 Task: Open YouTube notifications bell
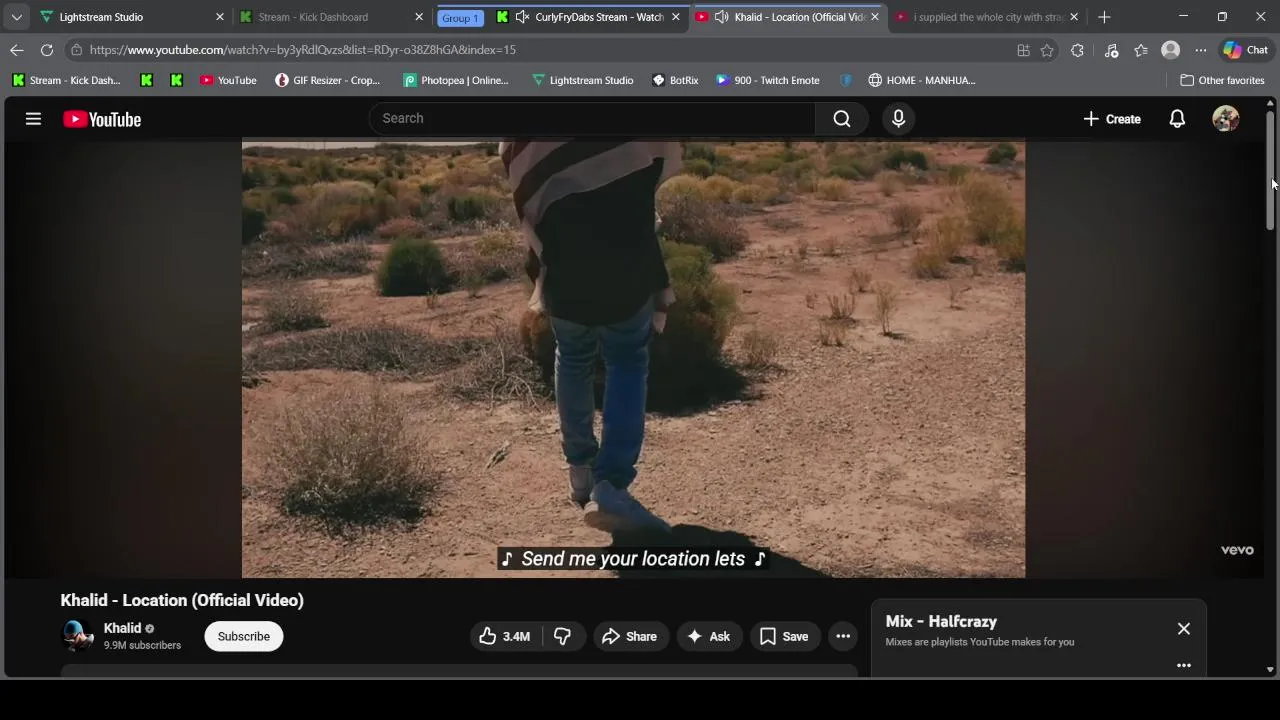point(1177,119)
